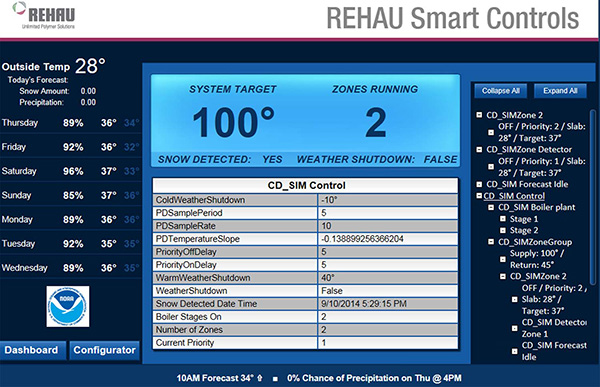Select the underlined CD_SIM Control tree label
The image size is (600, 387).
(x=514, y=196)
